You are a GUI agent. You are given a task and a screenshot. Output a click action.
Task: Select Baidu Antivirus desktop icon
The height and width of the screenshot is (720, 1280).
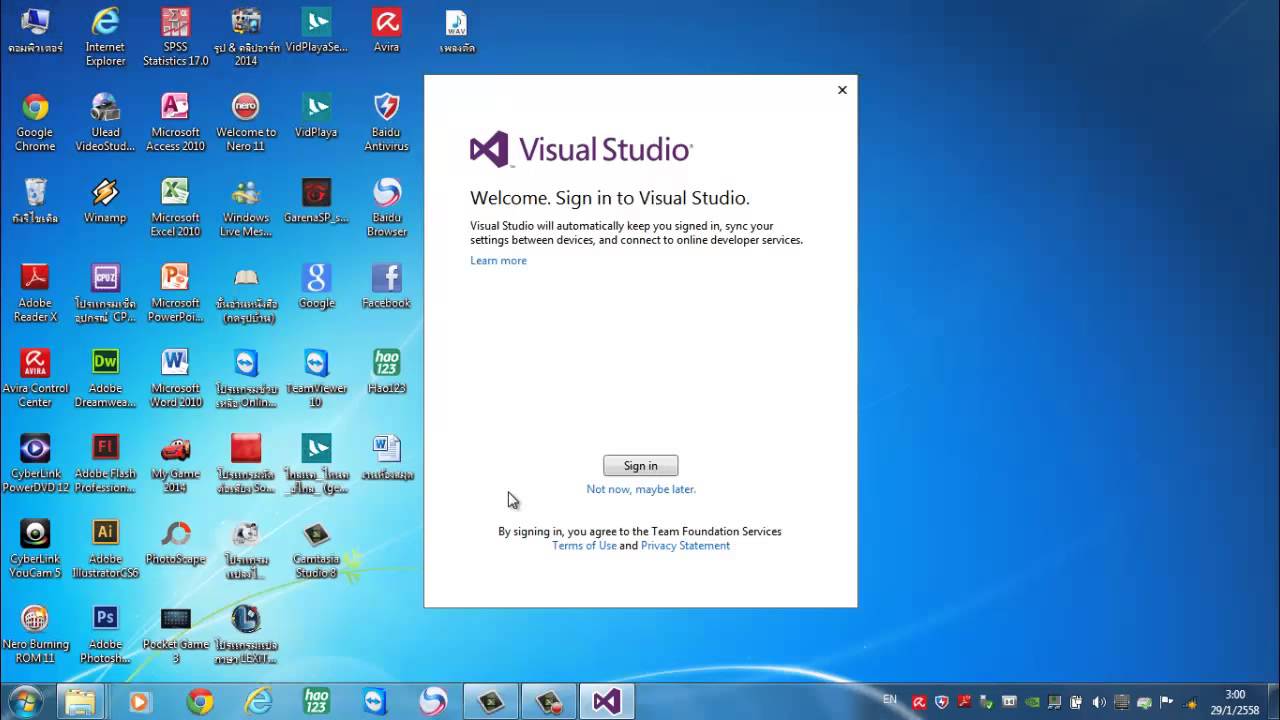386,122
